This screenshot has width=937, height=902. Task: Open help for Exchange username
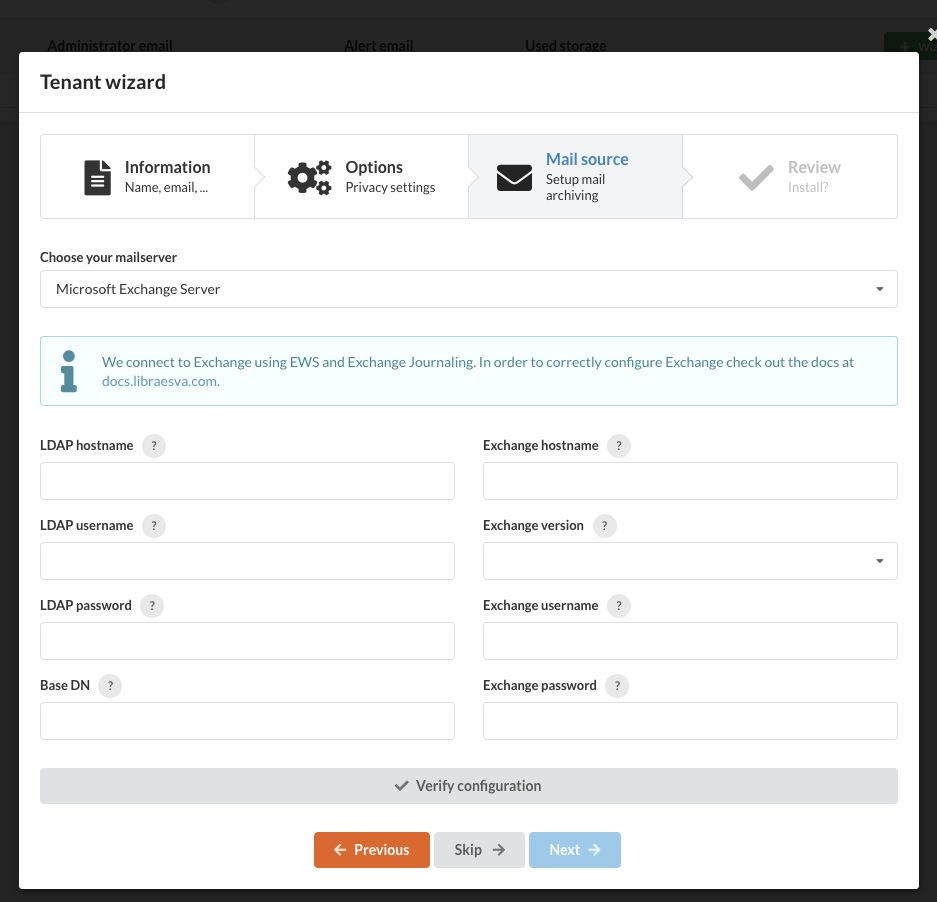(x=618, y=606)
